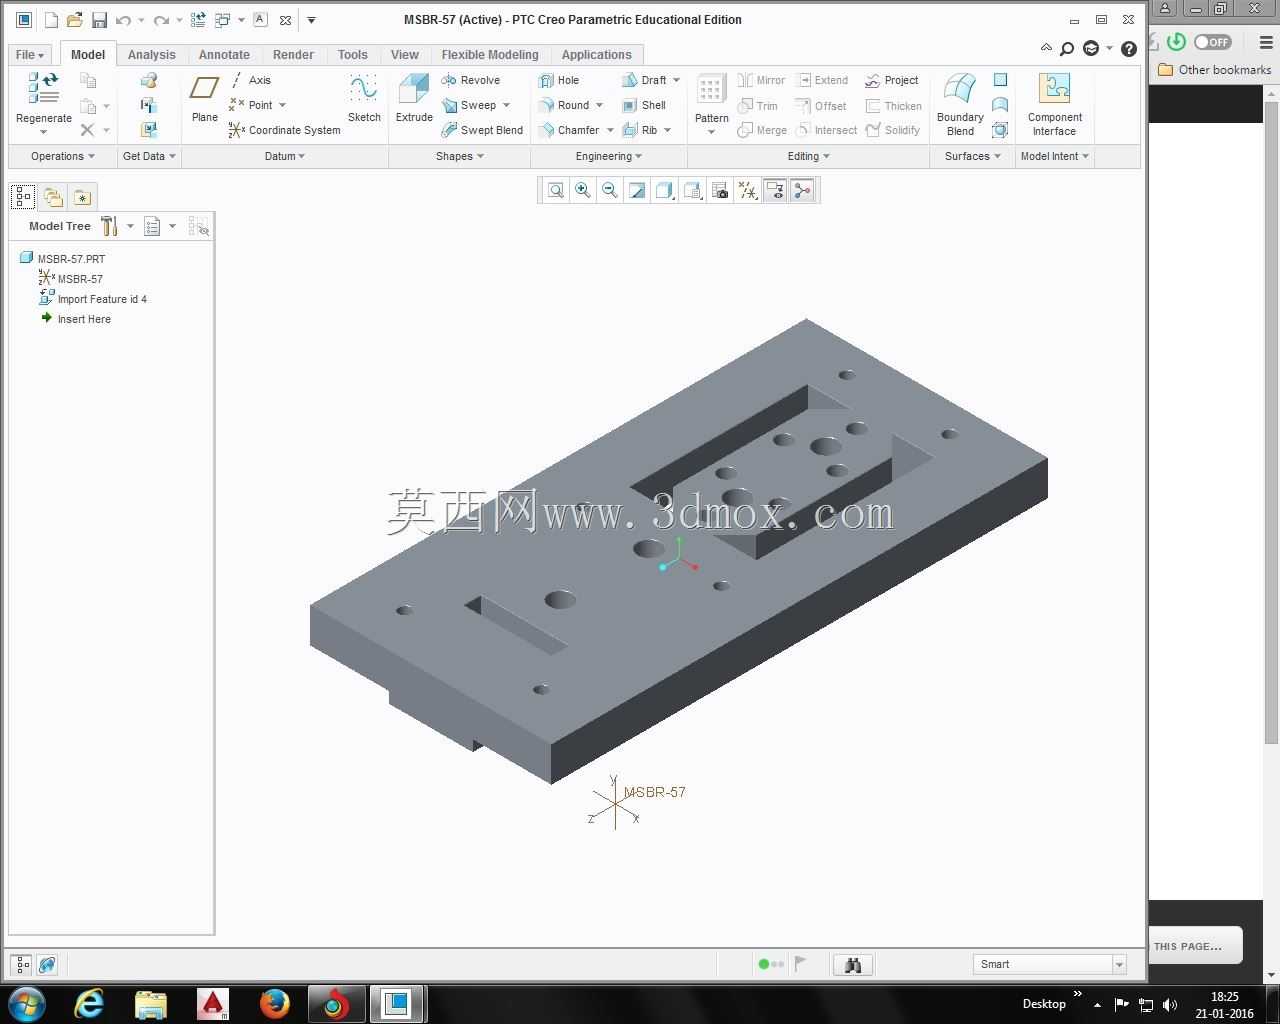Screen dimensions: 1280x1024
Task: Activate the Revolve tool
Action: pos(470,80)
